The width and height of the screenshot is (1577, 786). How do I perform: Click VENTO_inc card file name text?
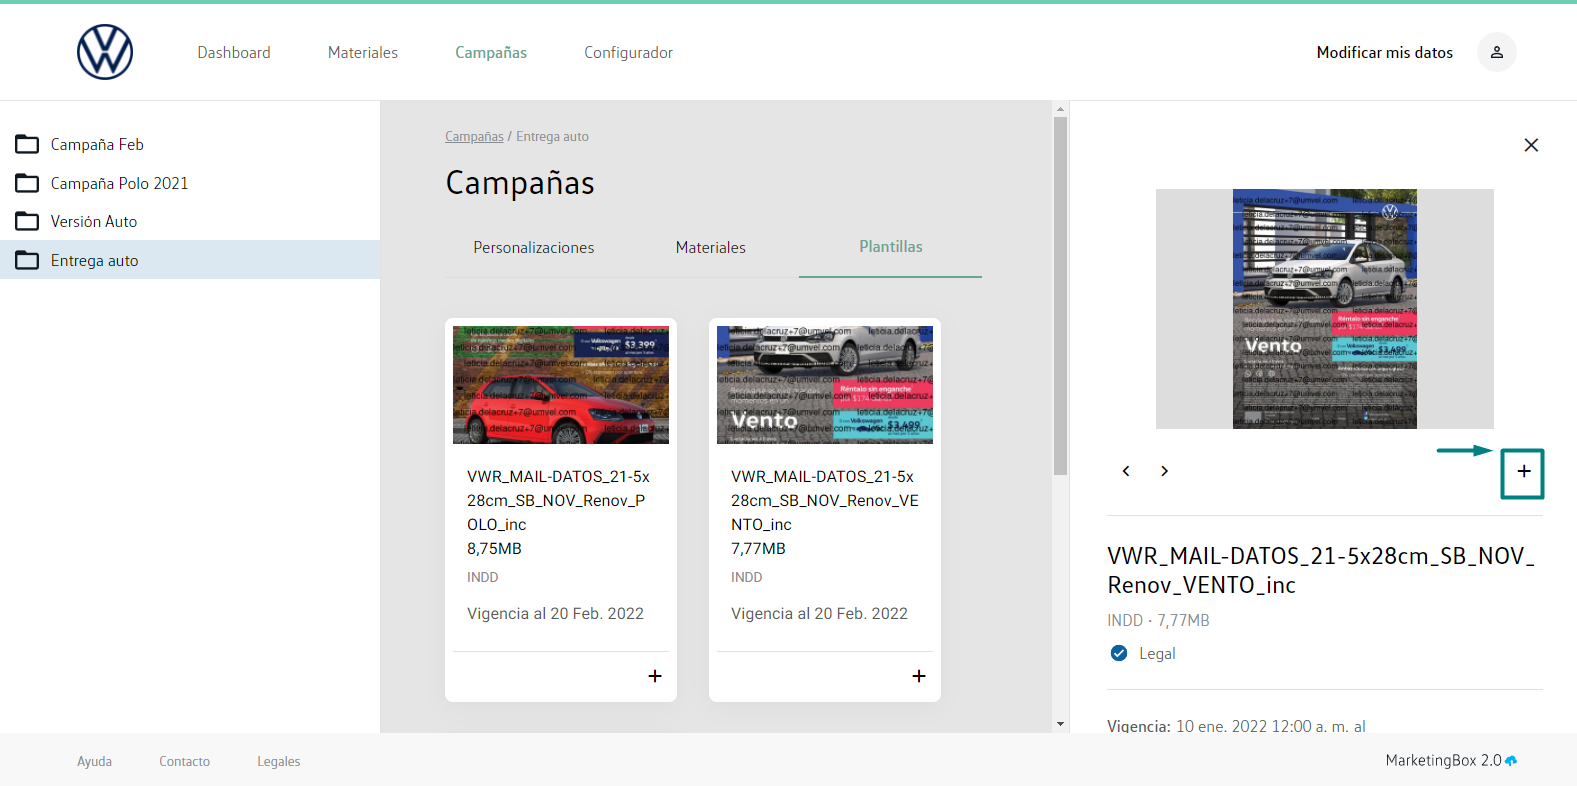coord(825,500)
